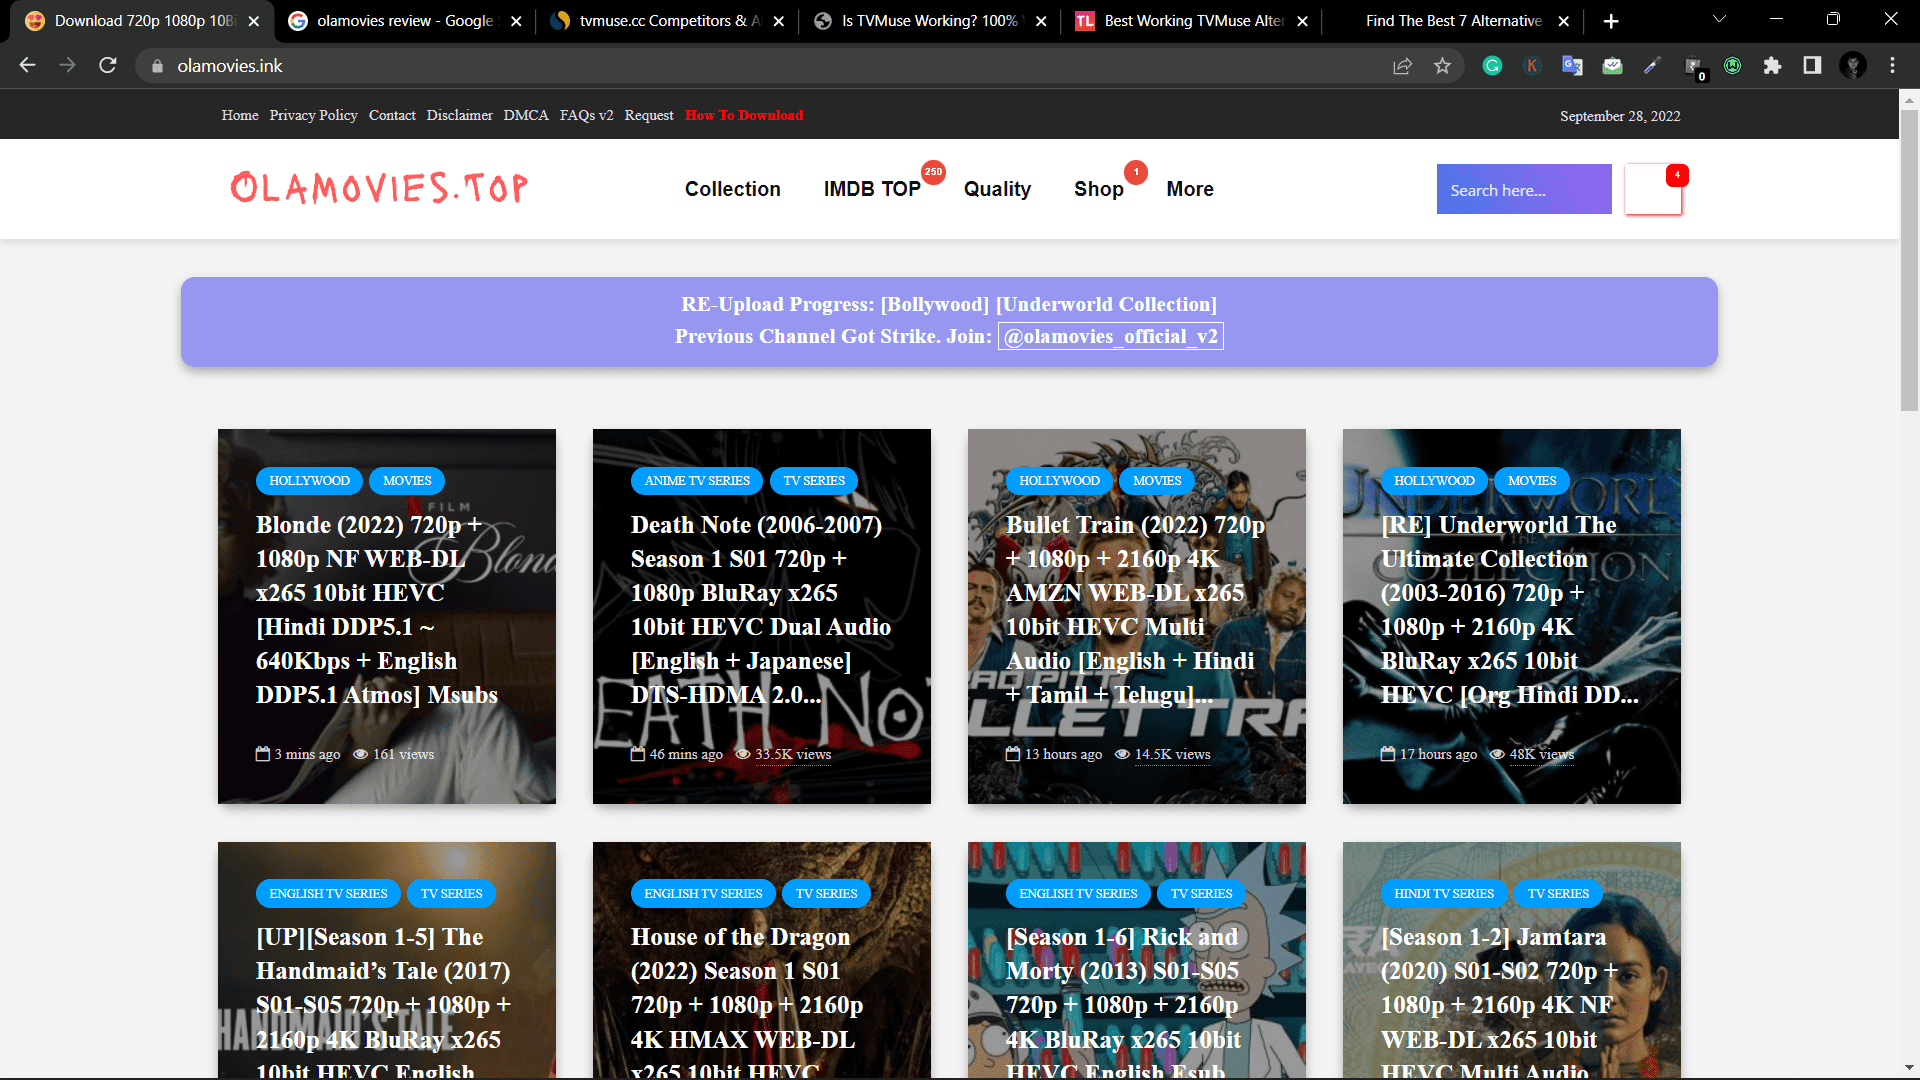Click the lock icon beside olamovies.ink
This screenshot has width=1920, height=1080.
[157, 66]
